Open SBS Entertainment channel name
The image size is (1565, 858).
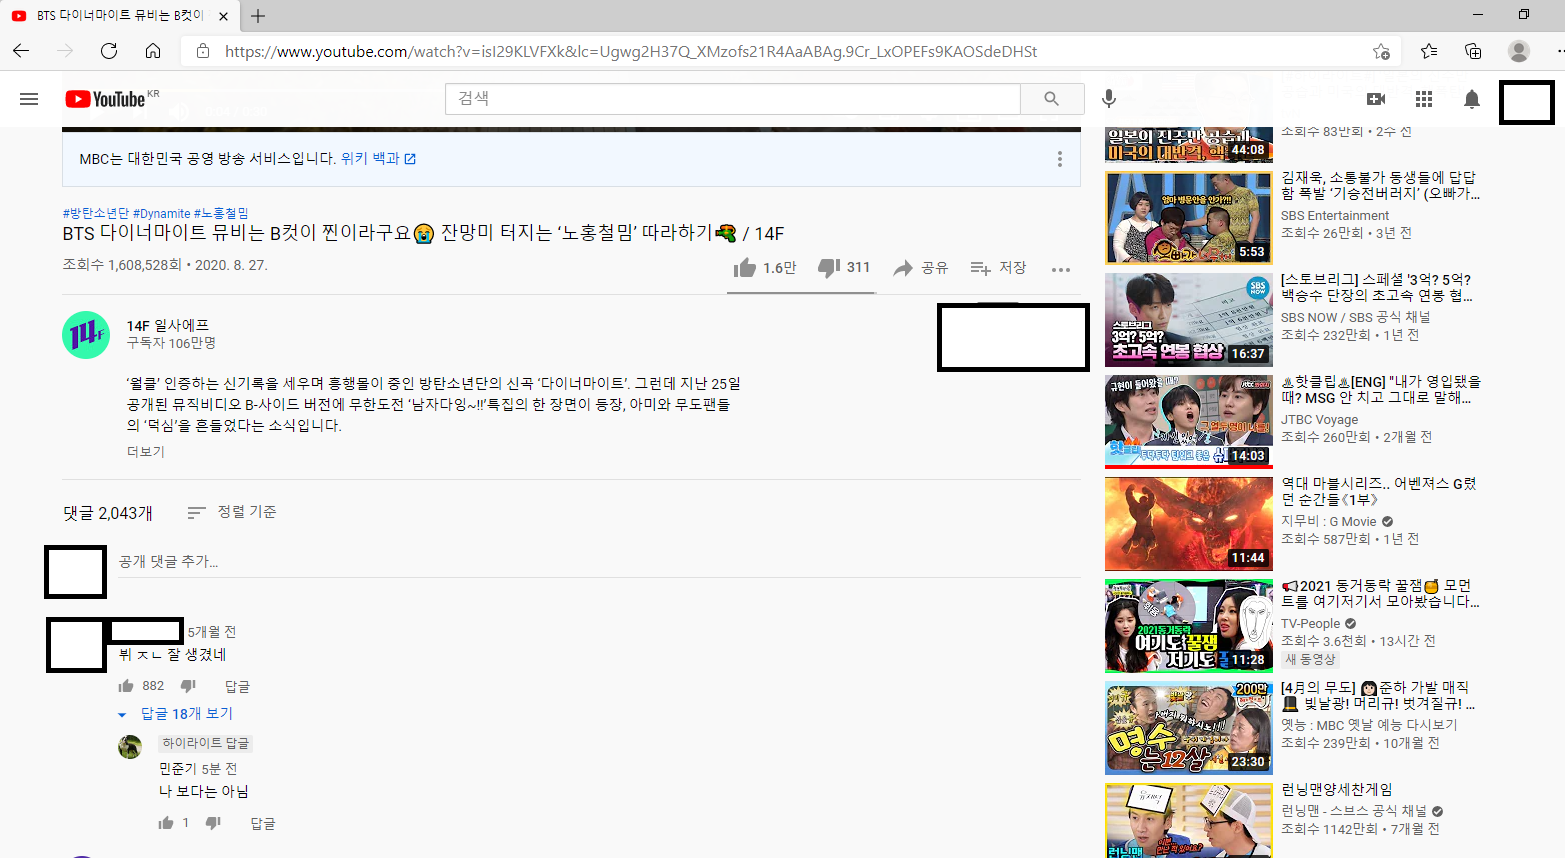click(x=1335, y=215)
